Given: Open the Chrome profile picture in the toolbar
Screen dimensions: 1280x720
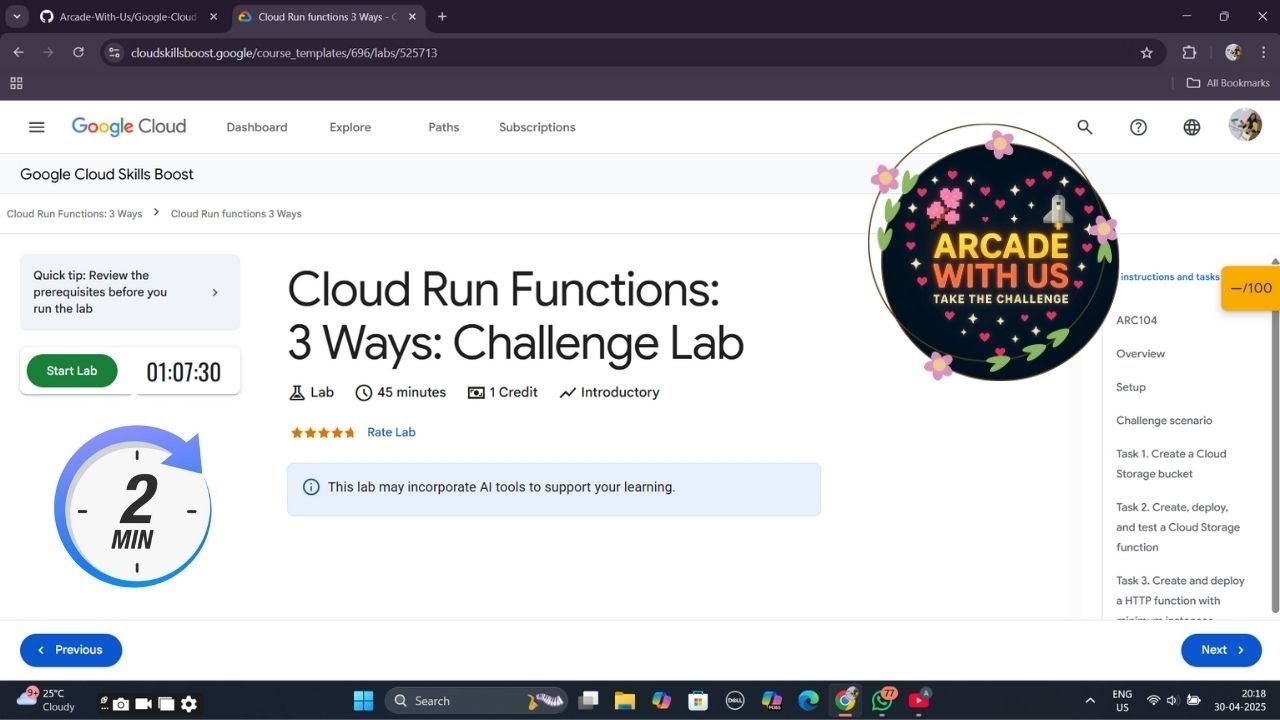Looking at the screenshot, I should click(x=1233, y=53).
